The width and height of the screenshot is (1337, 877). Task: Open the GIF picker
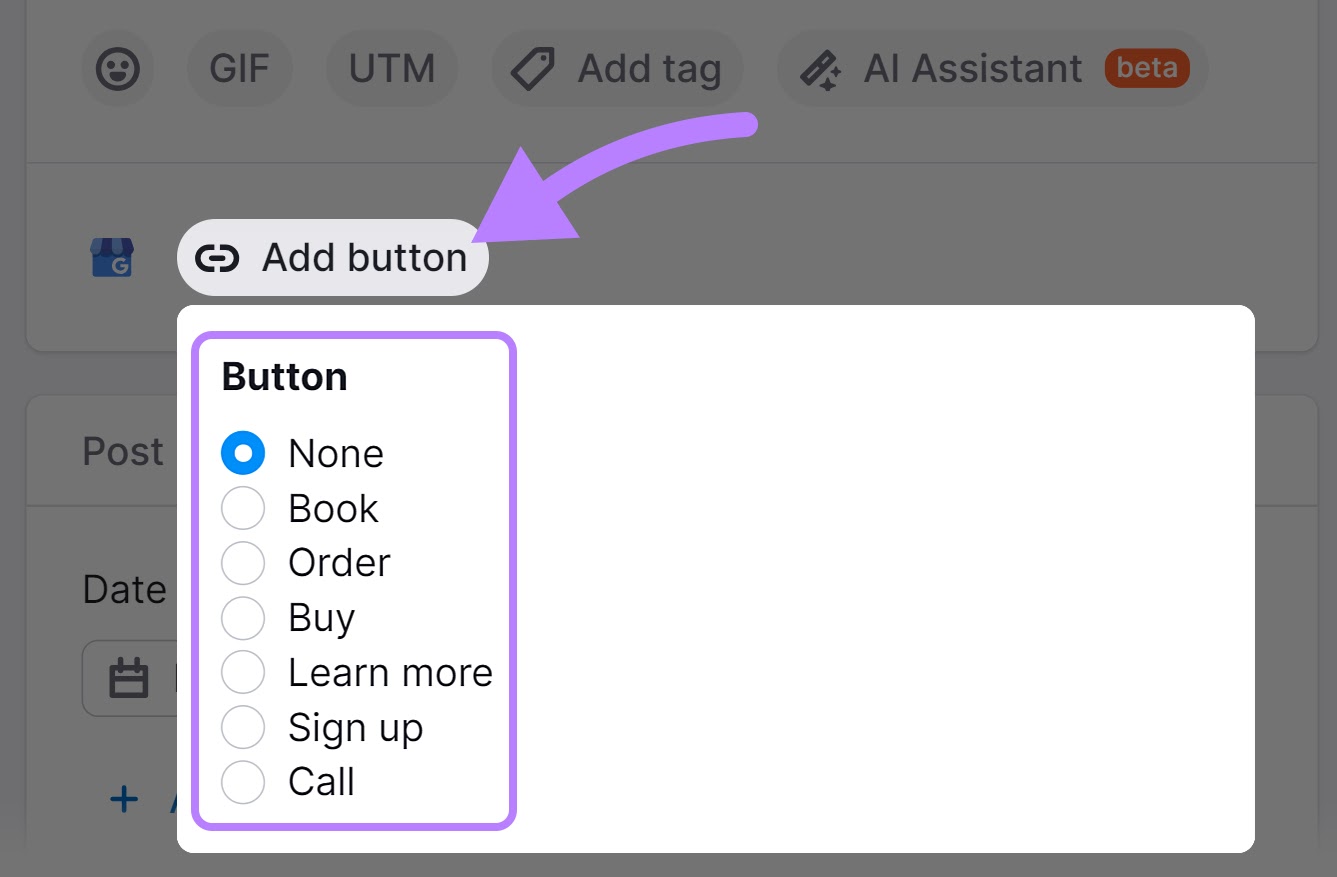(x=239, y=68)
